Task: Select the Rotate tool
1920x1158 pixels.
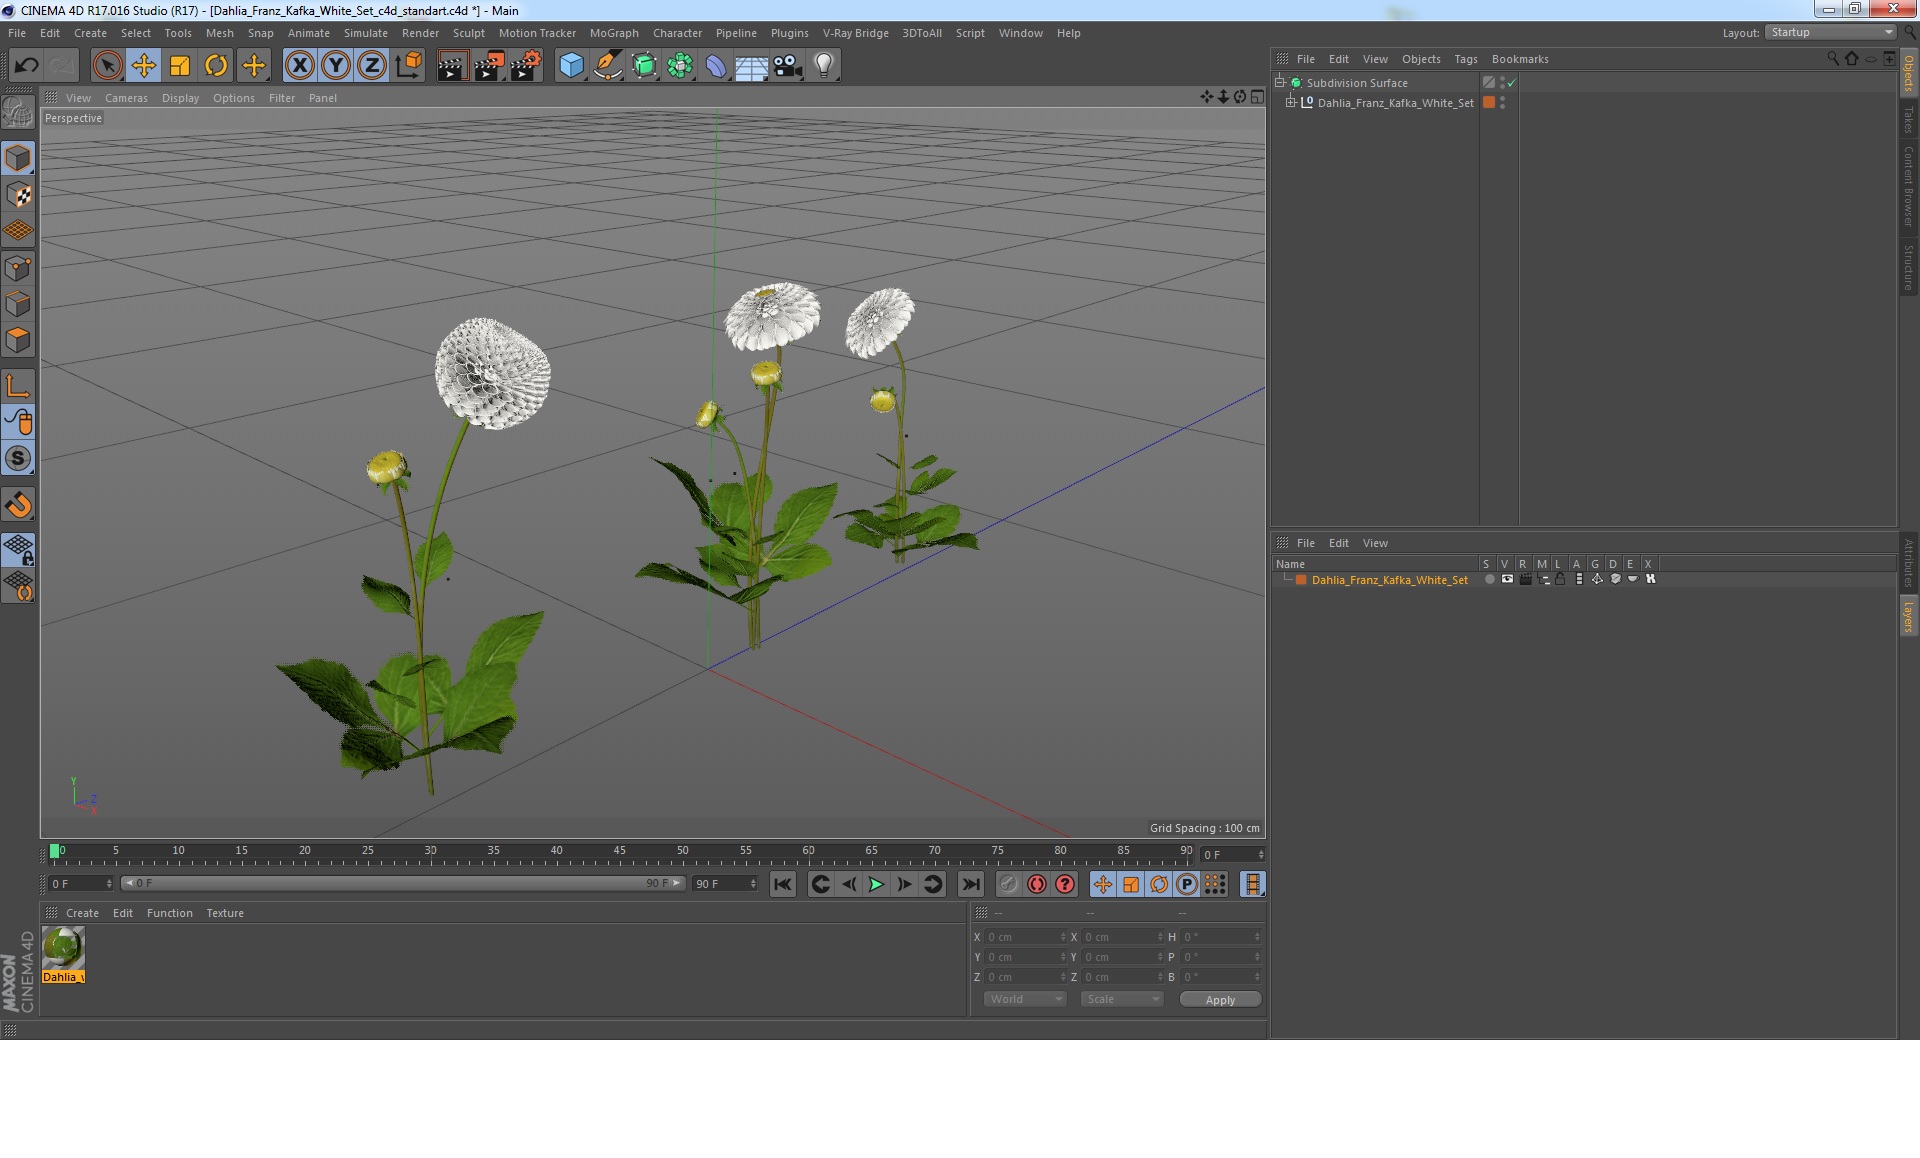Action: (216, 66)
